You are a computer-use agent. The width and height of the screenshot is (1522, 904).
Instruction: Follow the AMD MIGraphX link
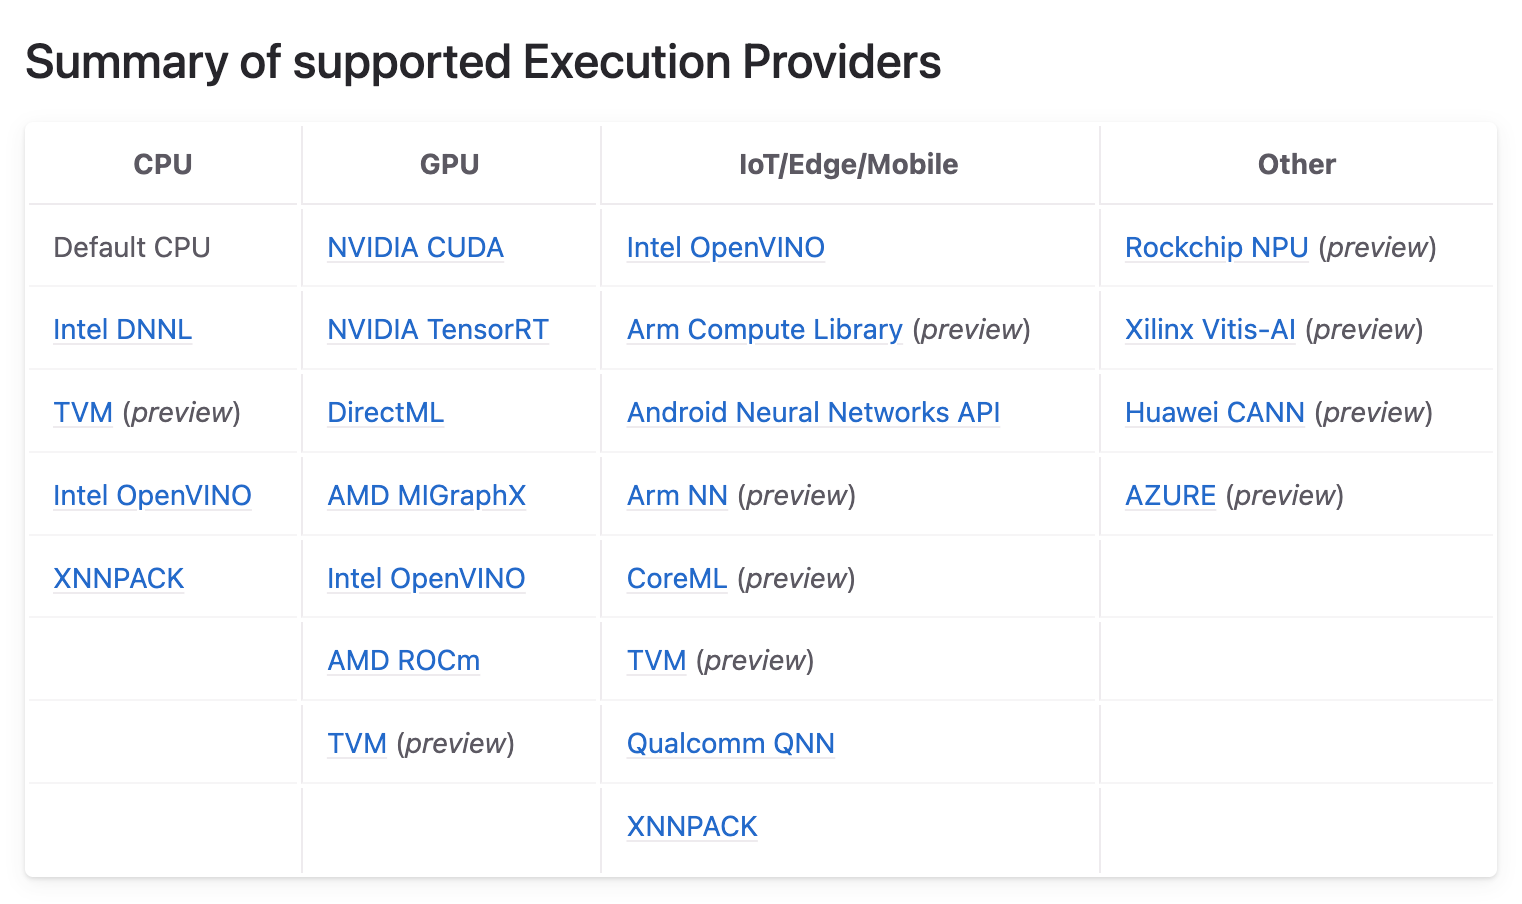pos(426,496)
